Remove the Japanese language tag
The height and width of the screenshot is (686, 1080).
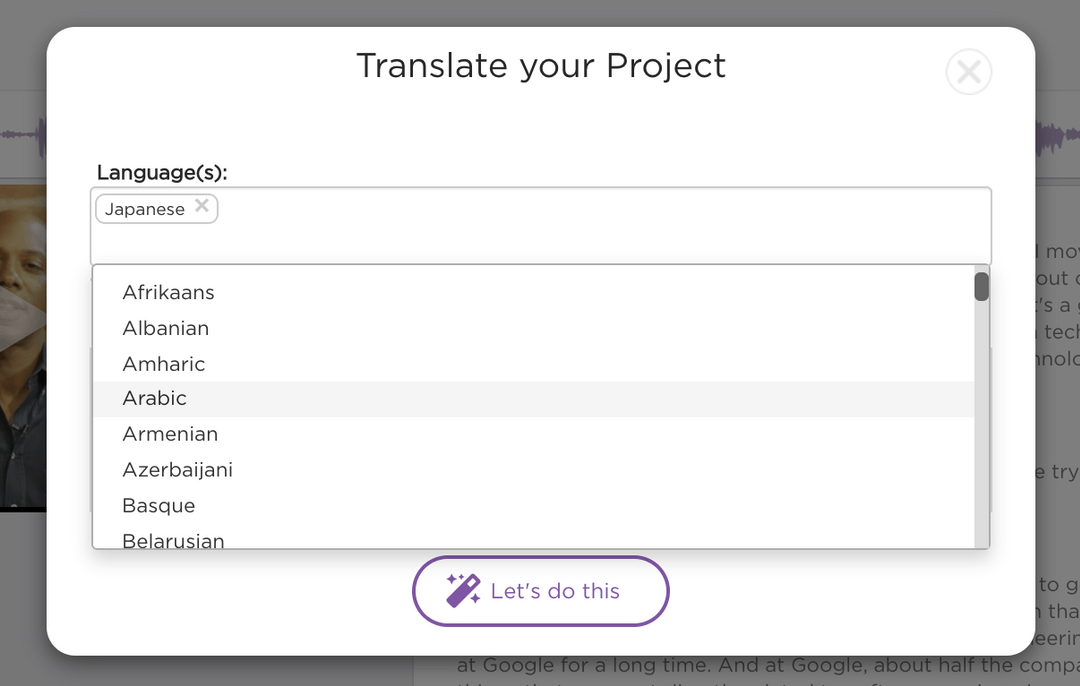(x=203, y=207)
